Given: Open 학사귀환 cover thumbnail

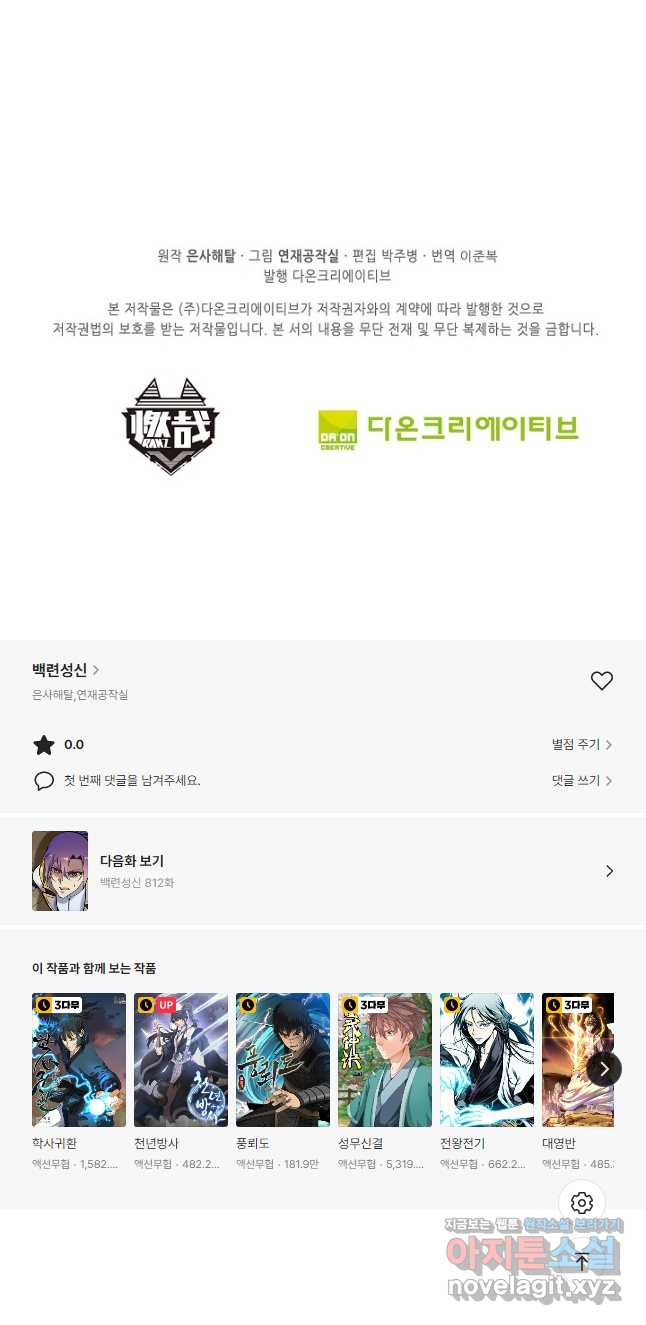Looking at the screenshot, I should point(79,1060).
